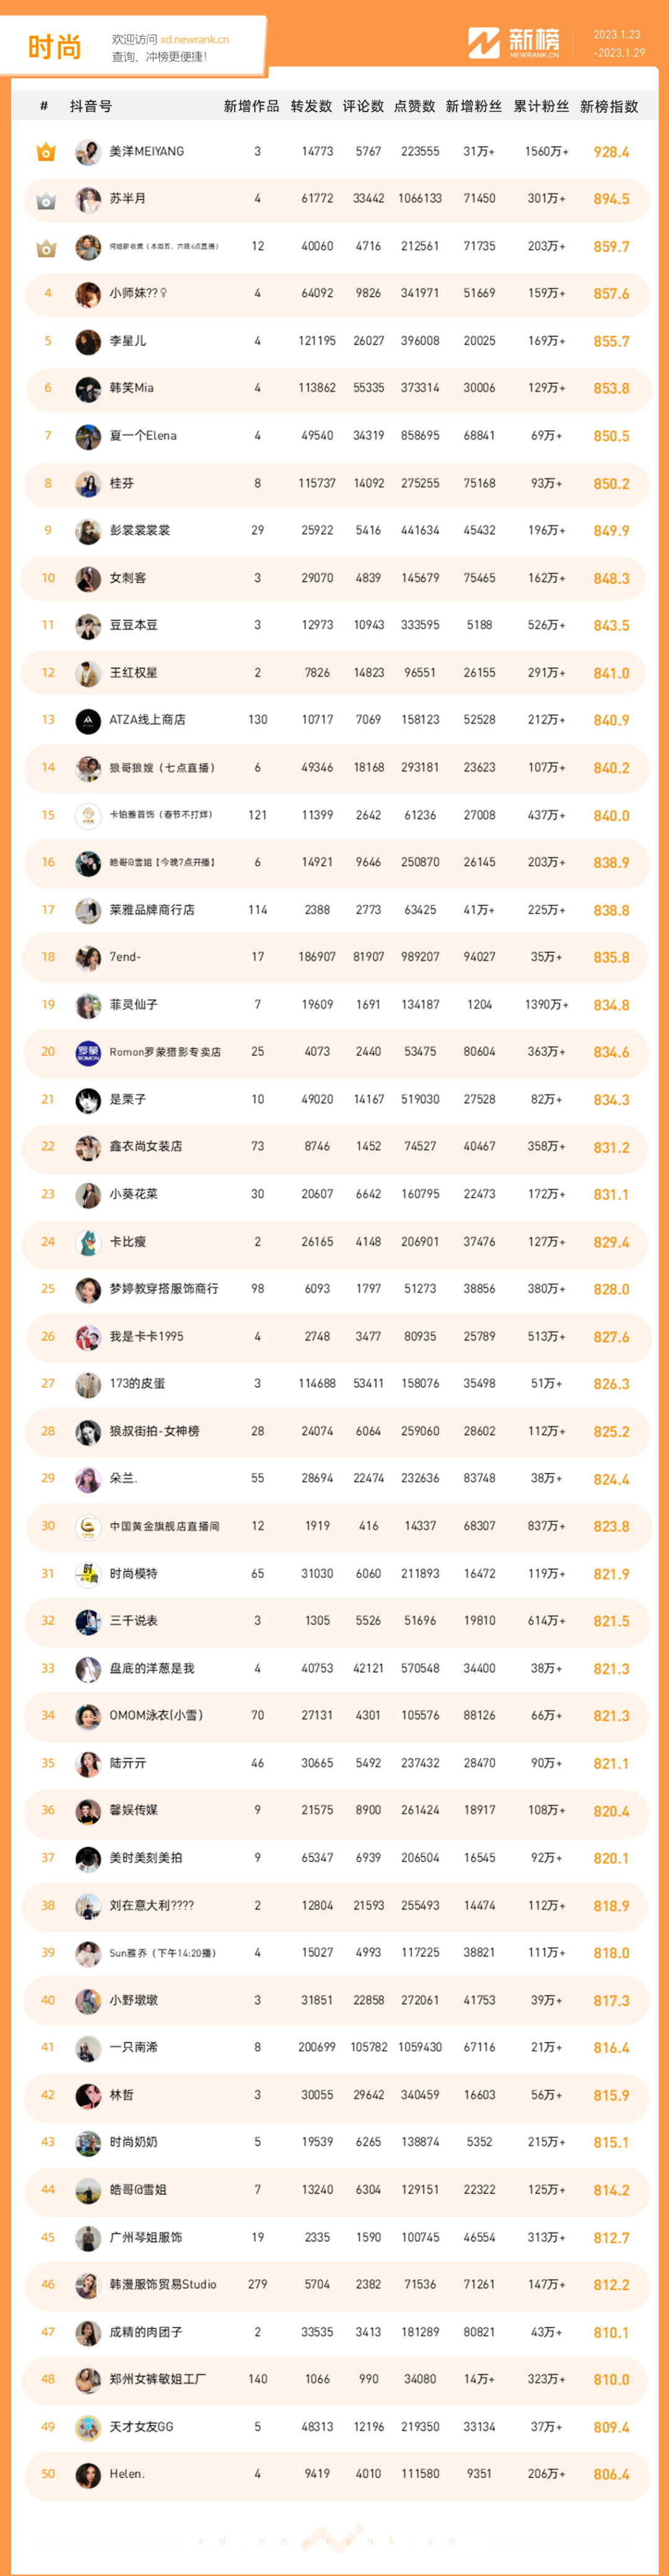Select the Helen. row at rank 50

335,2474
